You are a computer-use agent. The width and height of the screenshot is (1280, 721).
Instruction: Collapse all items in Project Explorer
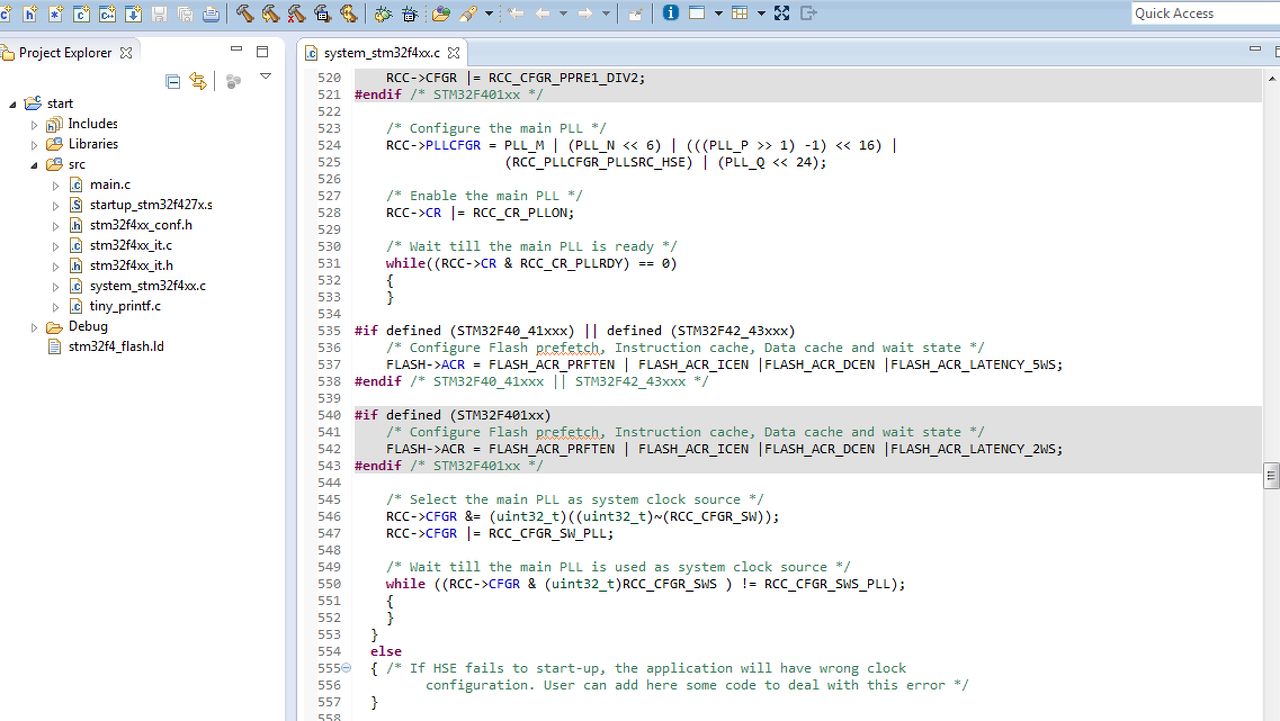pyautogui.click(x=173, y=81)
